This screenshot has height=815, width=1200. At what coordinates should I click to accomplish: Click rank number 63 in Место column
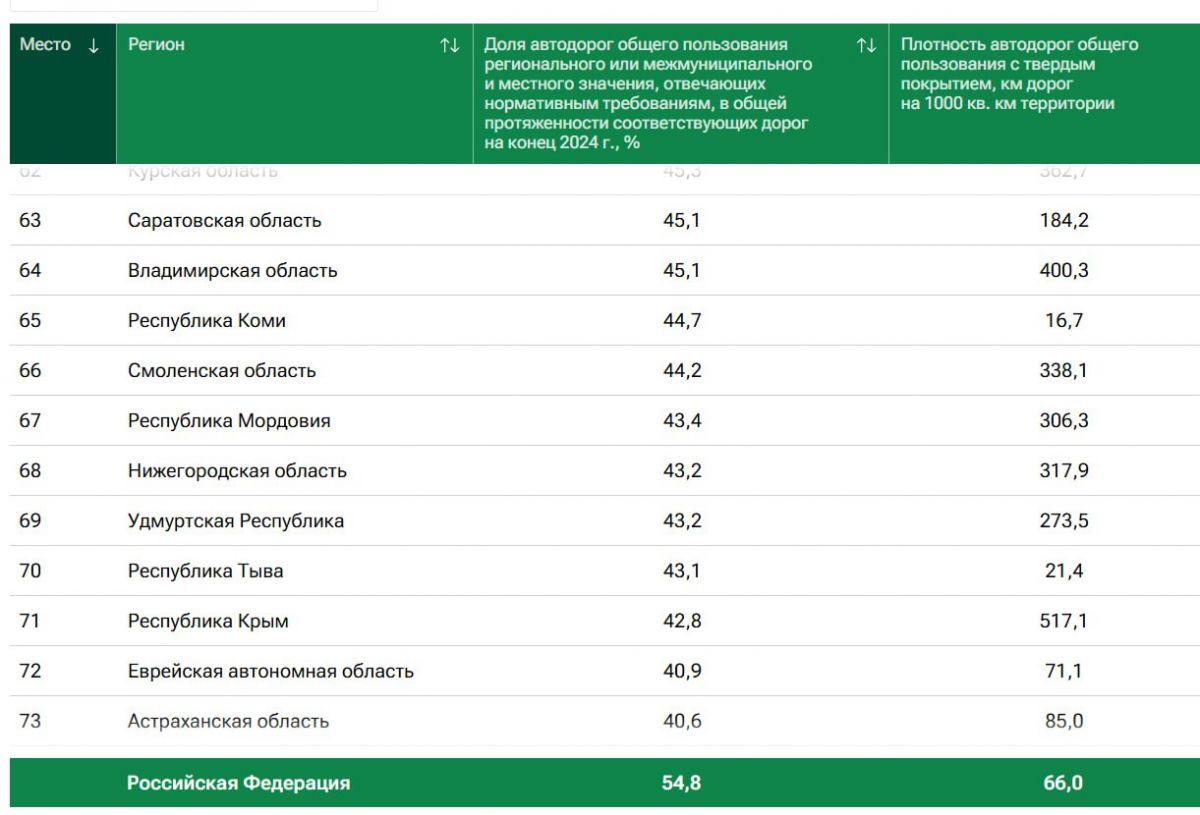[x=30, y=221]
